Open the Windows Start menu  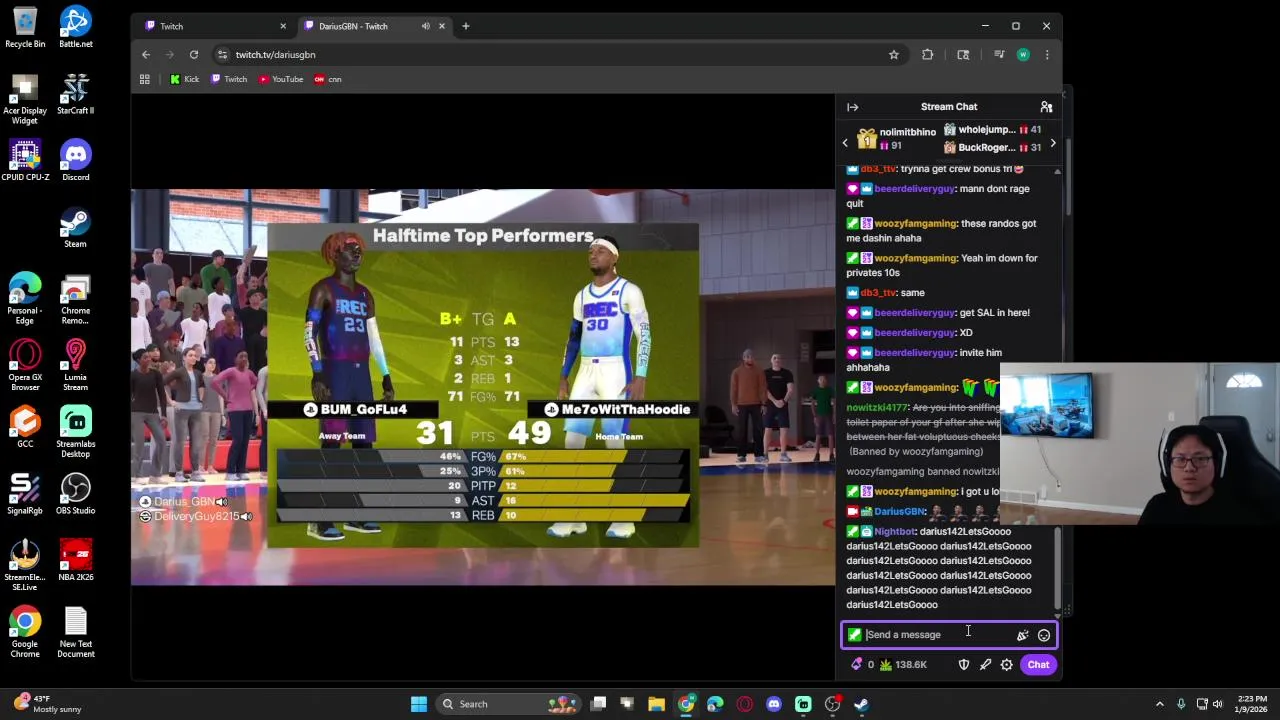(419, 704)
